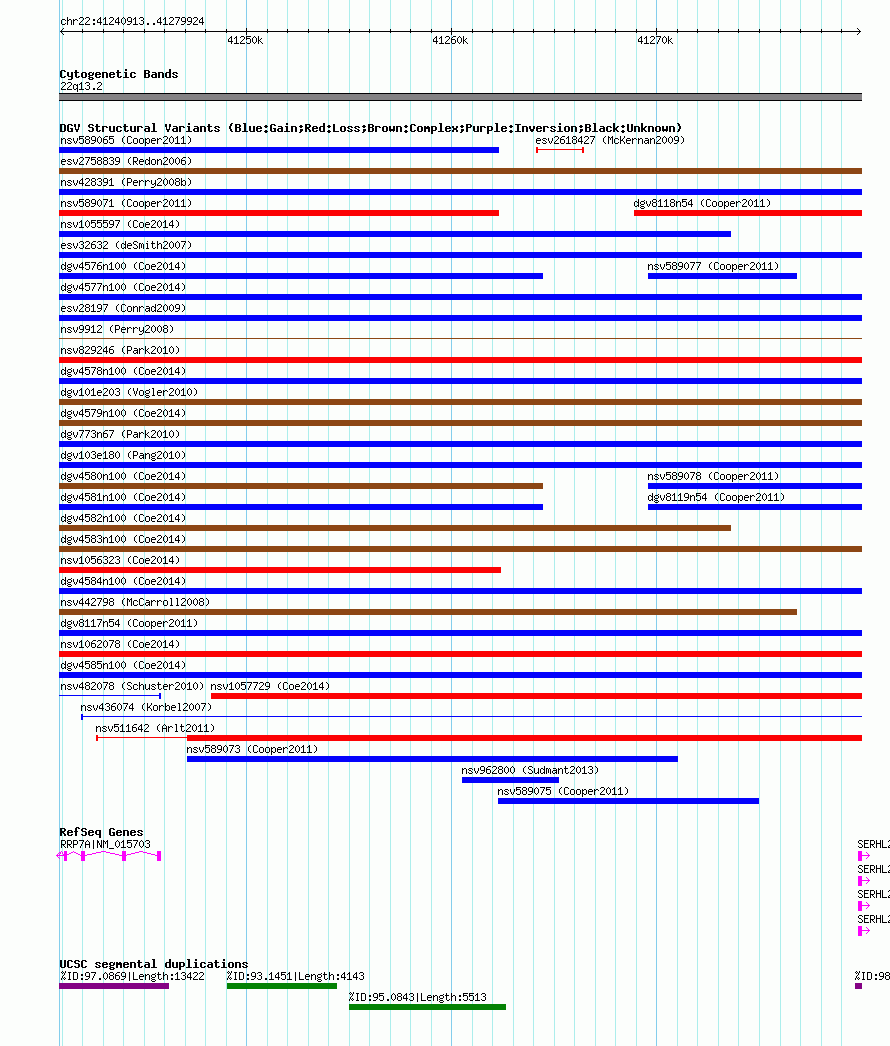Select nsv428391 (Perry2008b) label
The image size is (890, 1046).
(x=126, y=182)
